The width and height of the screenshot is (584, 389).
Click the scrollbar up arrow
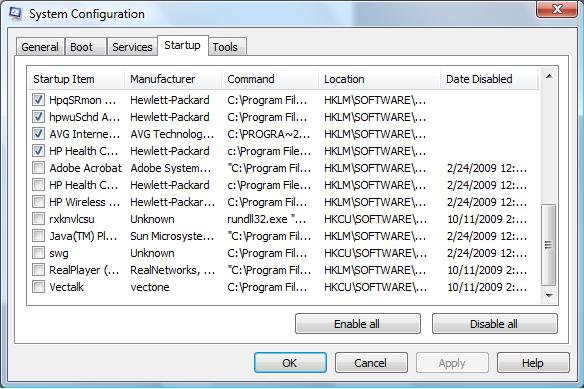point(549,76)
